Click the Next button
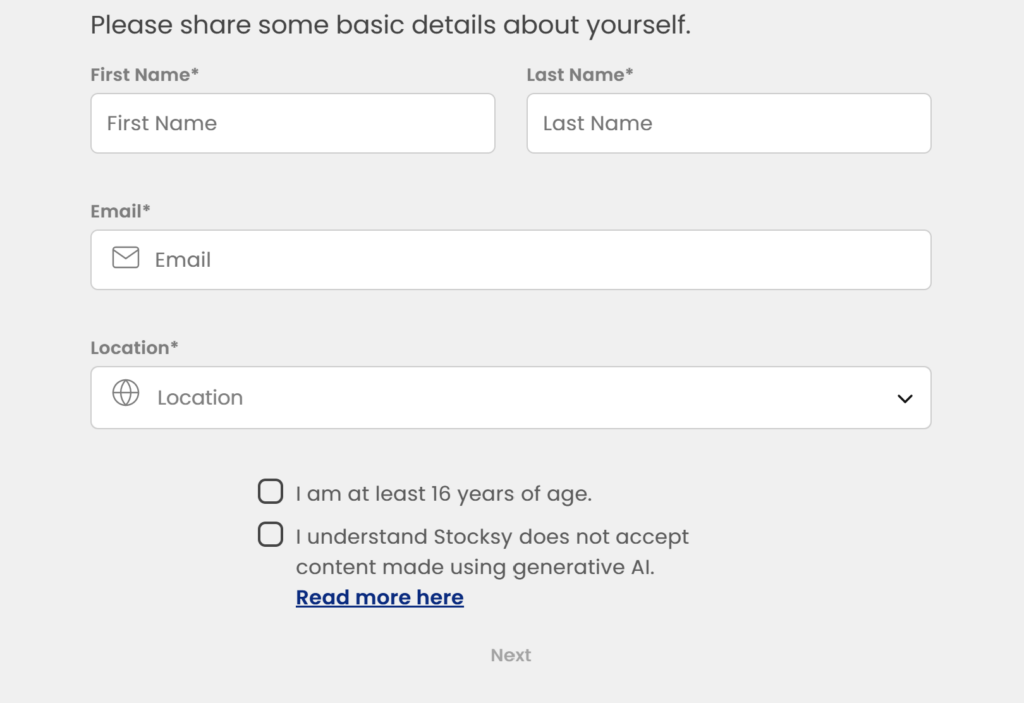The image size is (1024, 703). click(511, 655)
